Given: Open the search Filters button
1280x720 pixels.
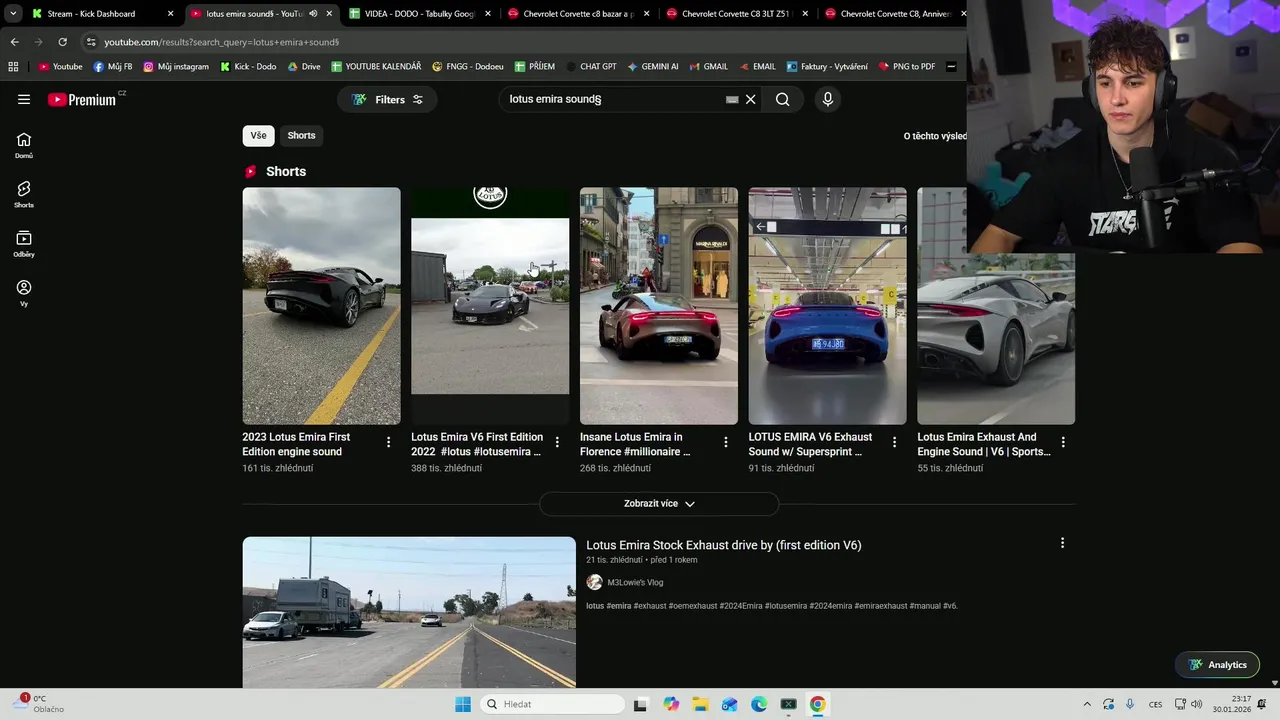Looking at the screenshot, I should click(x=387, y=99).
